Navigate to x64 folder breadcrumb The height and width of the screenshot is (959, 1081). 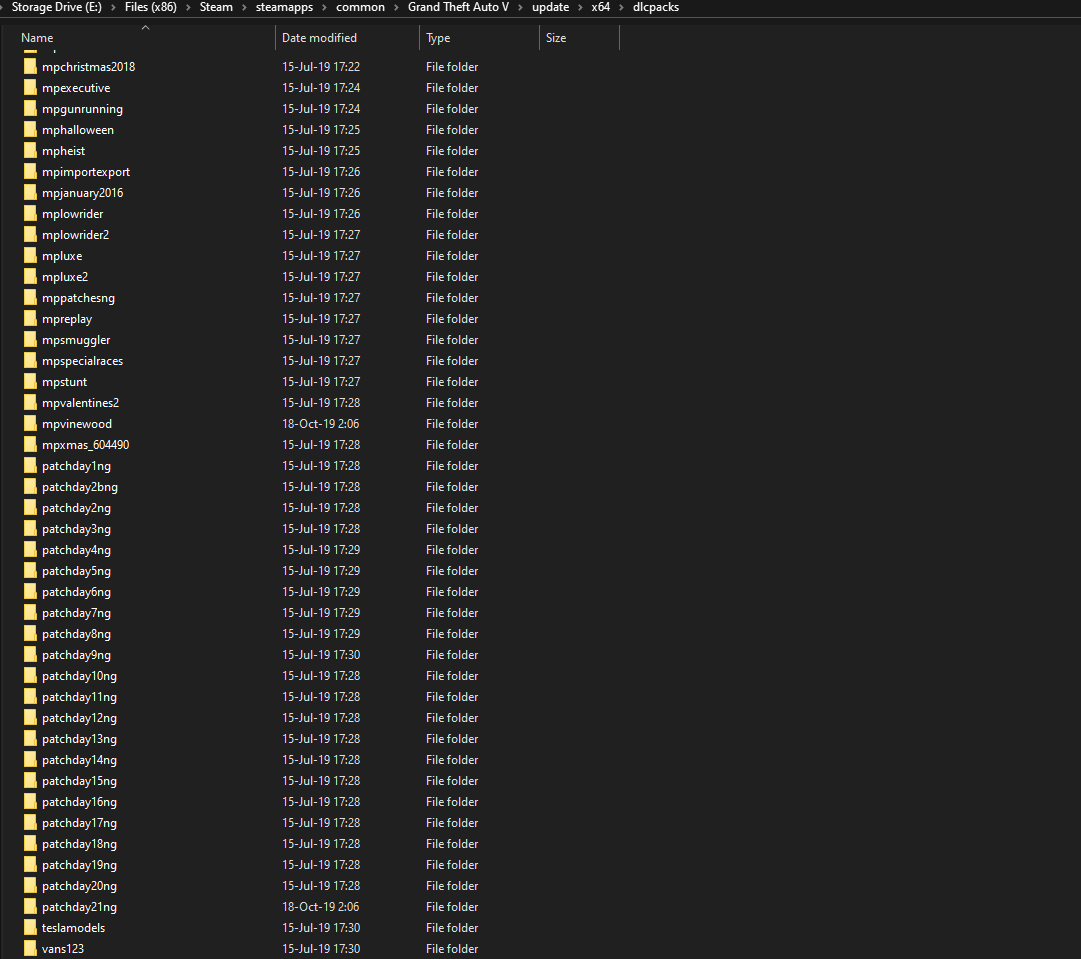pyautogui.click(x=600, y=7)
